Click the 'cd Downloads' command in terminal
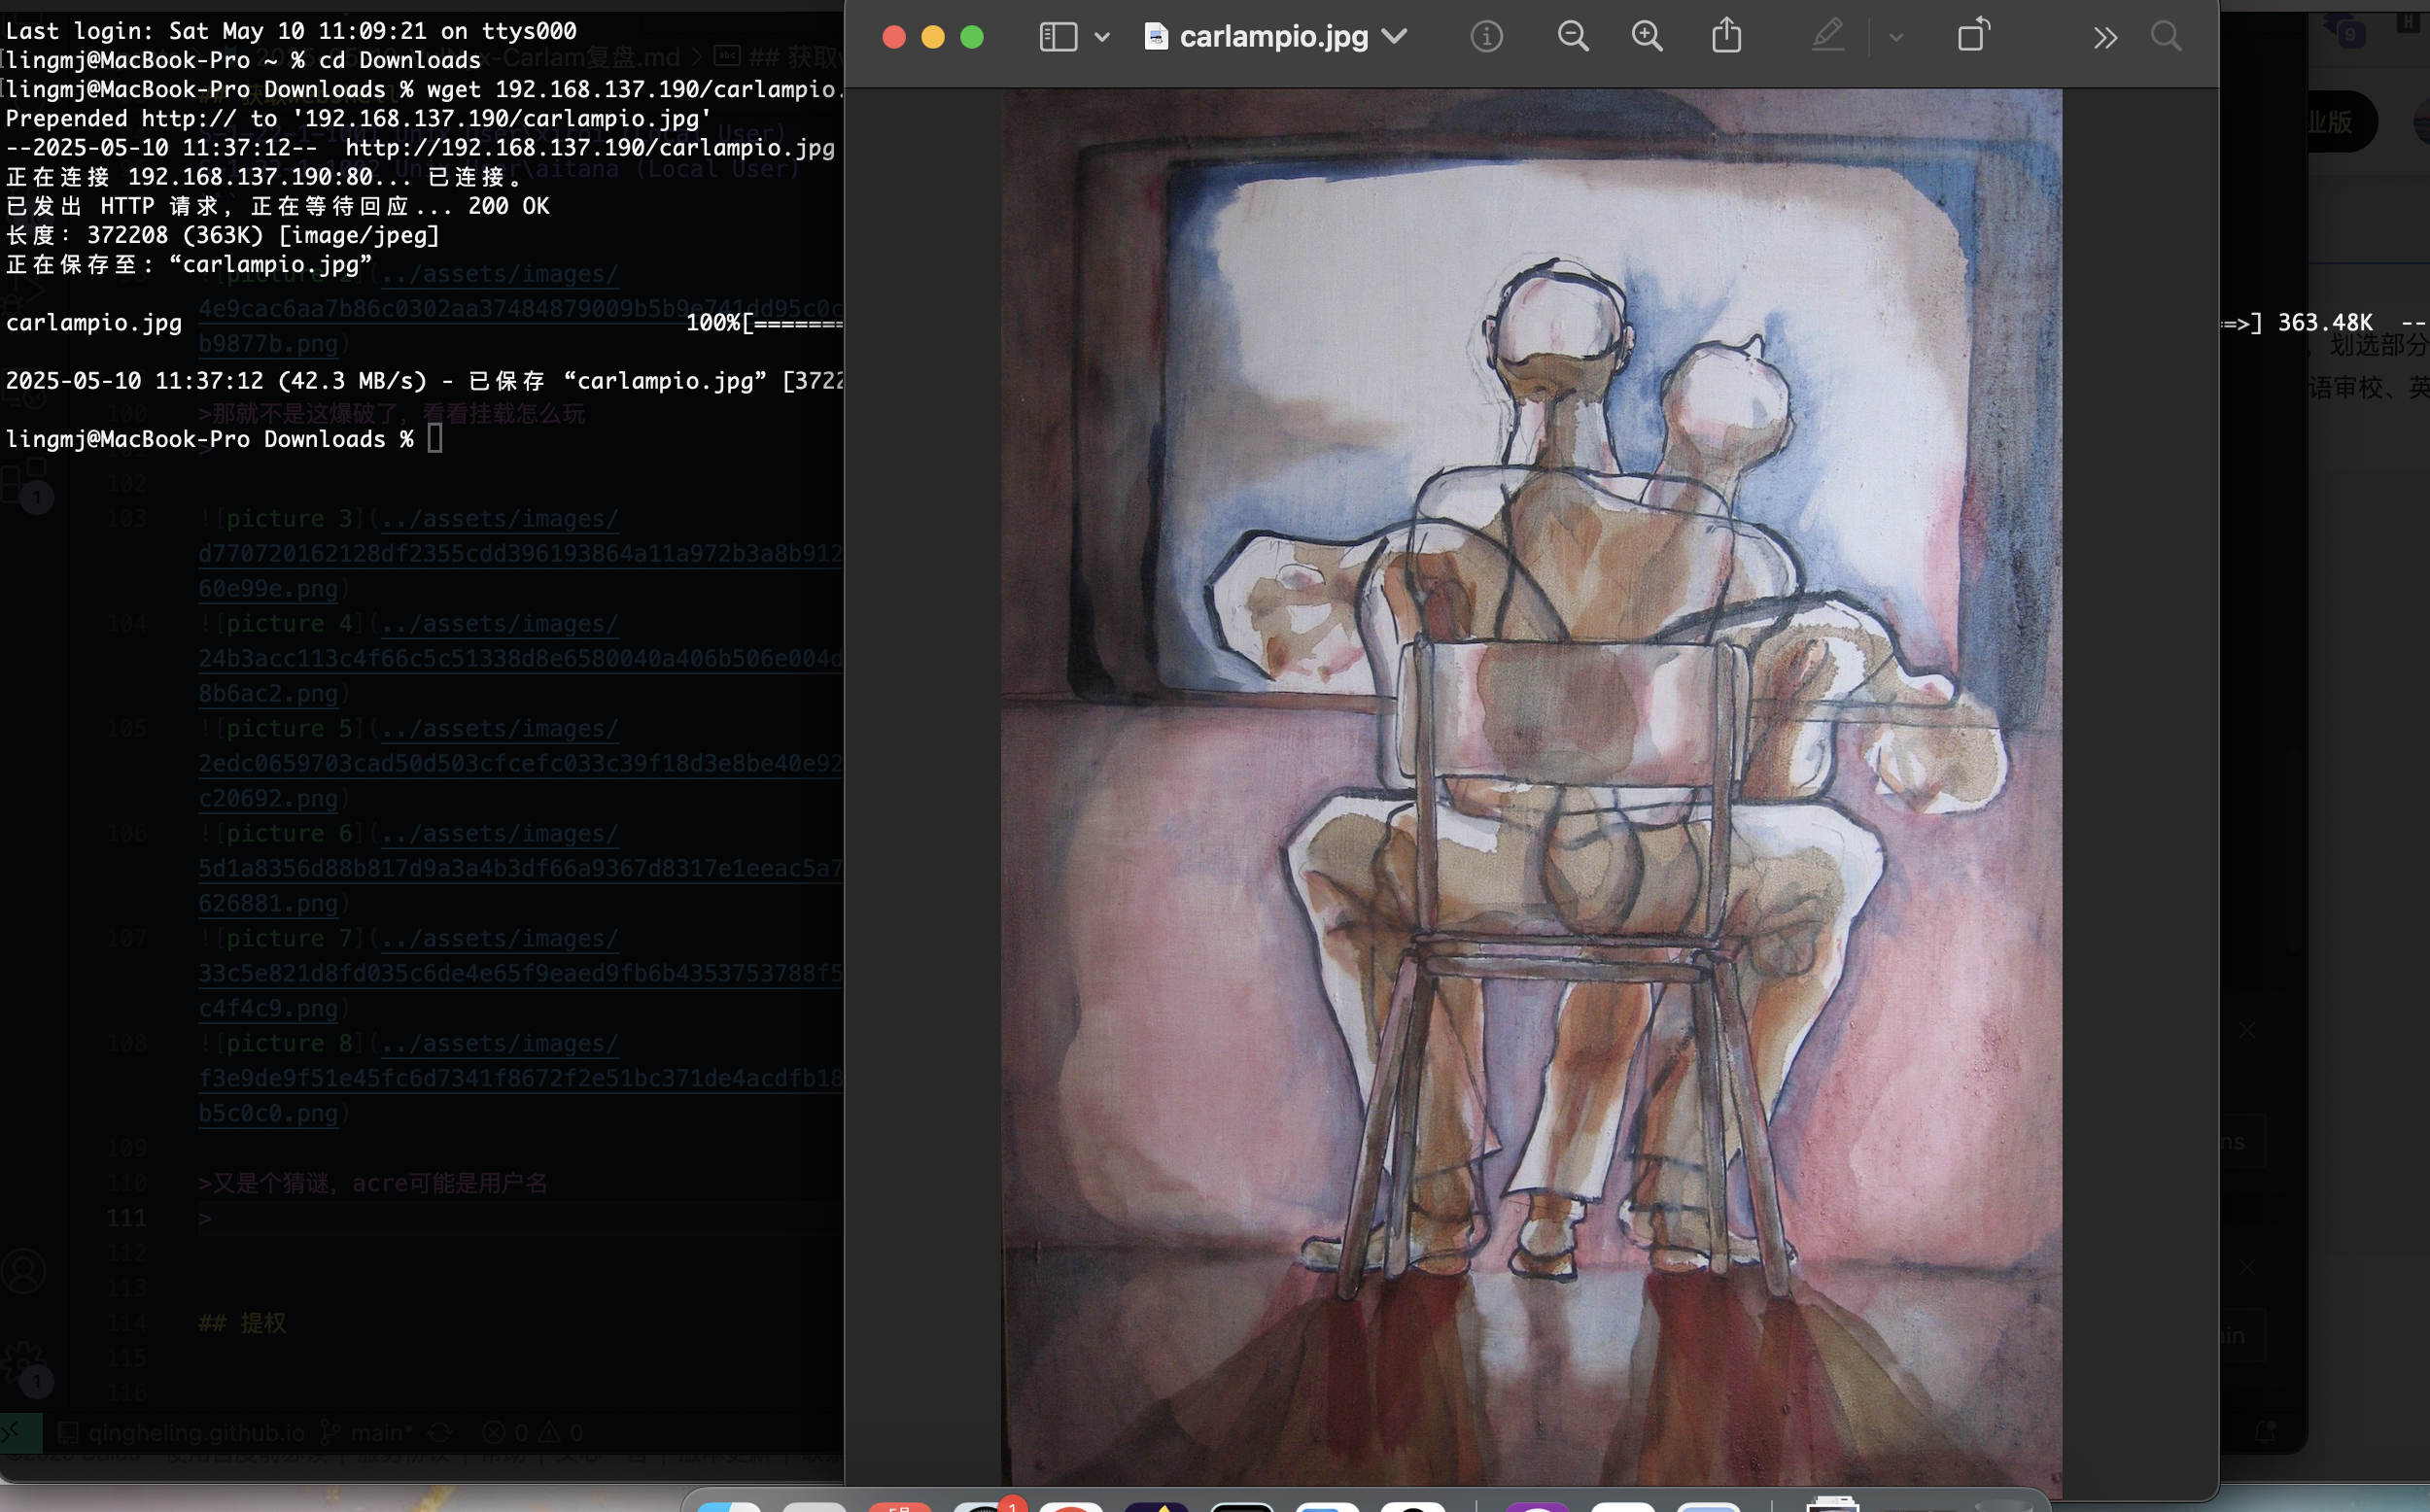Image resolution: width=2430 pixels, height=1512 pixels. pos(400,60)
